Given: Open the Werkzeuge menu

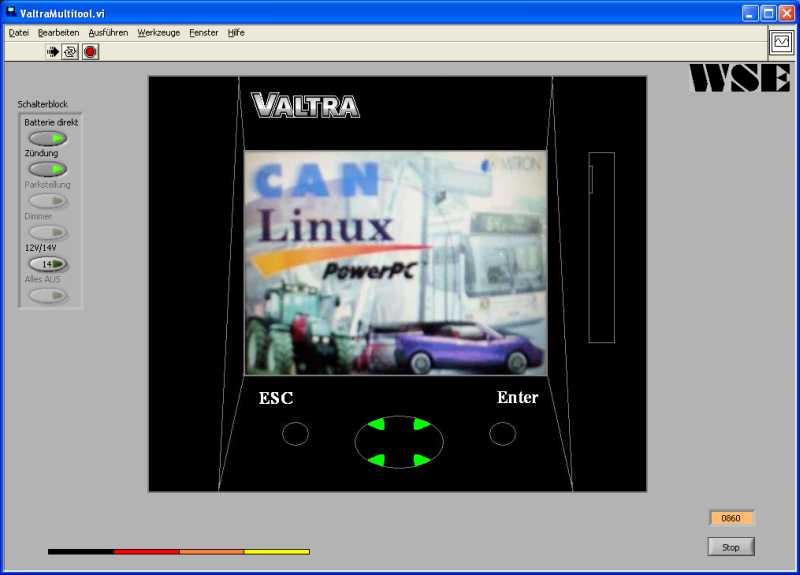Looking at the screenshot, I should click(x=159, y=33).
